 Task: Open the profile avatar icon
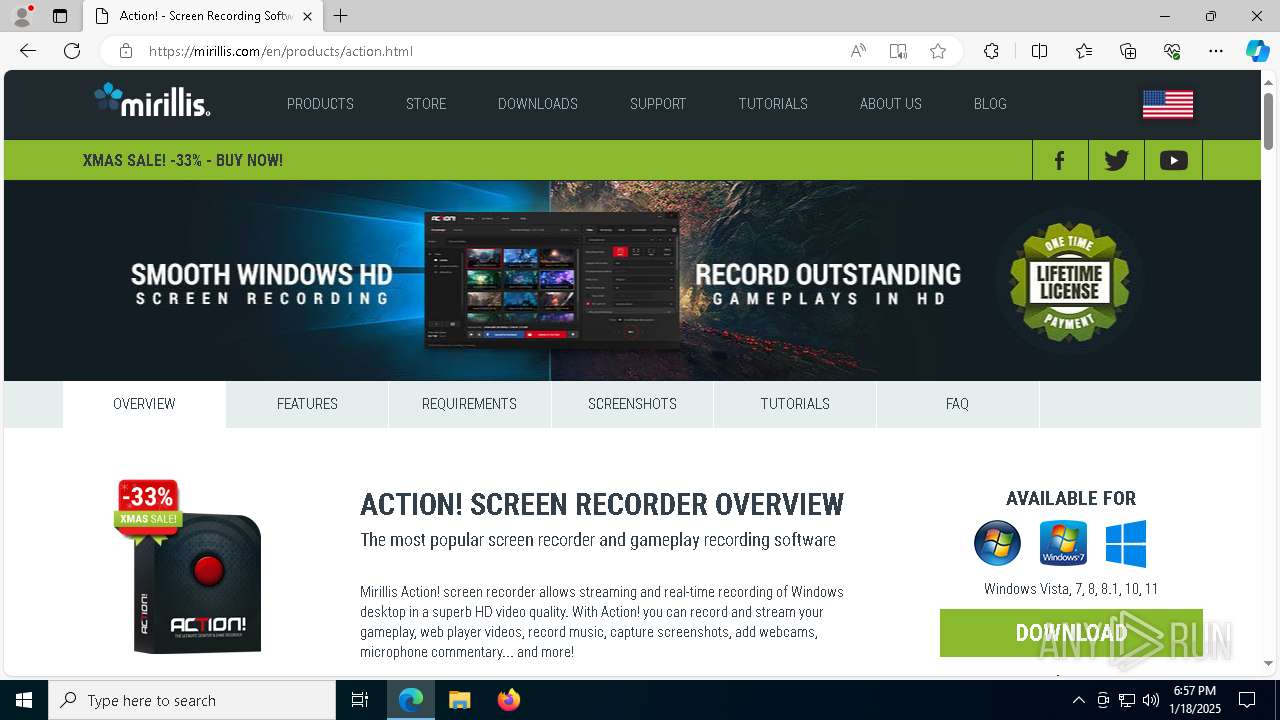point(22,16)
